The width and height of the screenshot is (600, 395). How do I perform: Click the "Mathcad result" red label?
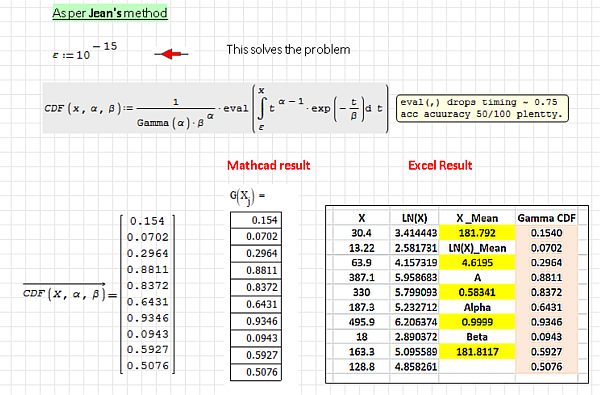pos(268,165)
